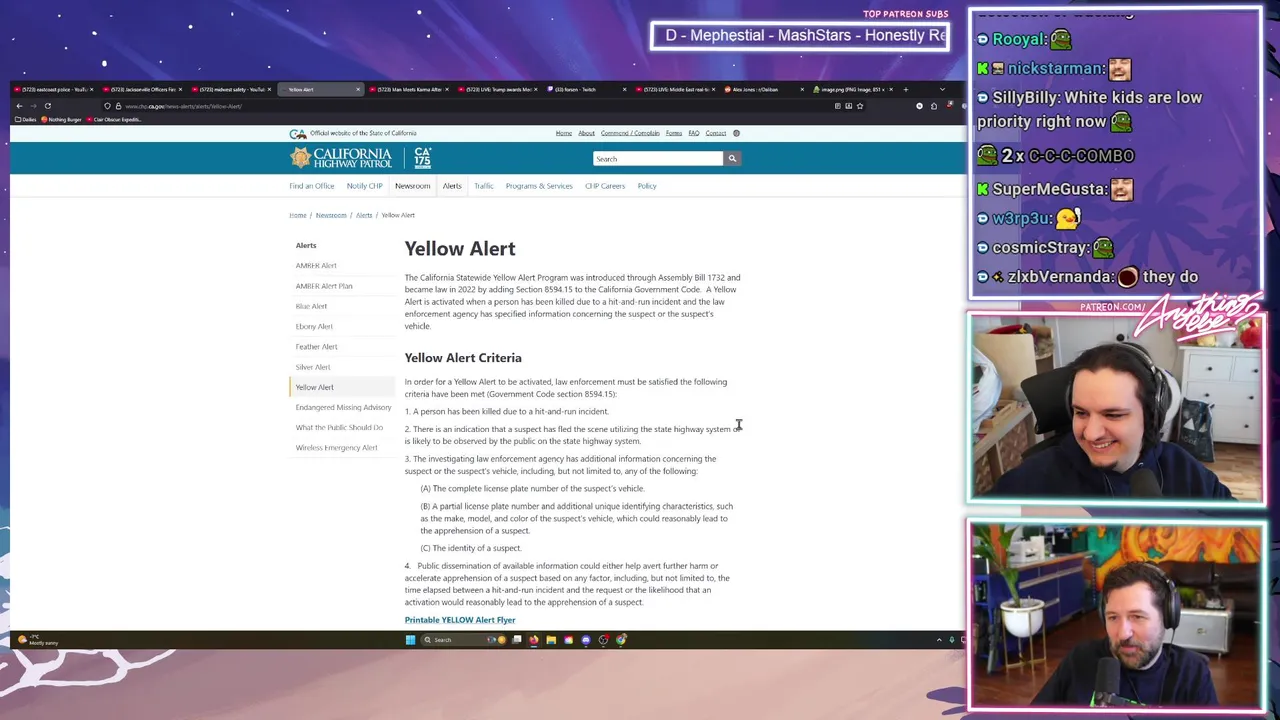This screenshot has width=1280, height=720.
Task: Open Firefox from the taskbar
Action: [x=534, y=640]
